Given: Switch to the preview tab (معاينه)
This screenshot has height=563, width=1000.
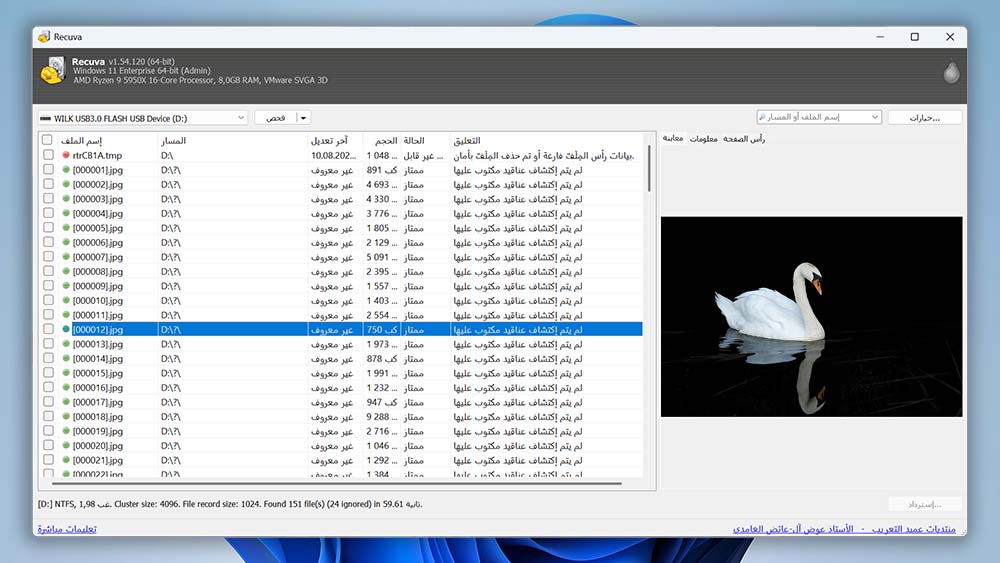Looking at the screenshot, I should 672,138.
